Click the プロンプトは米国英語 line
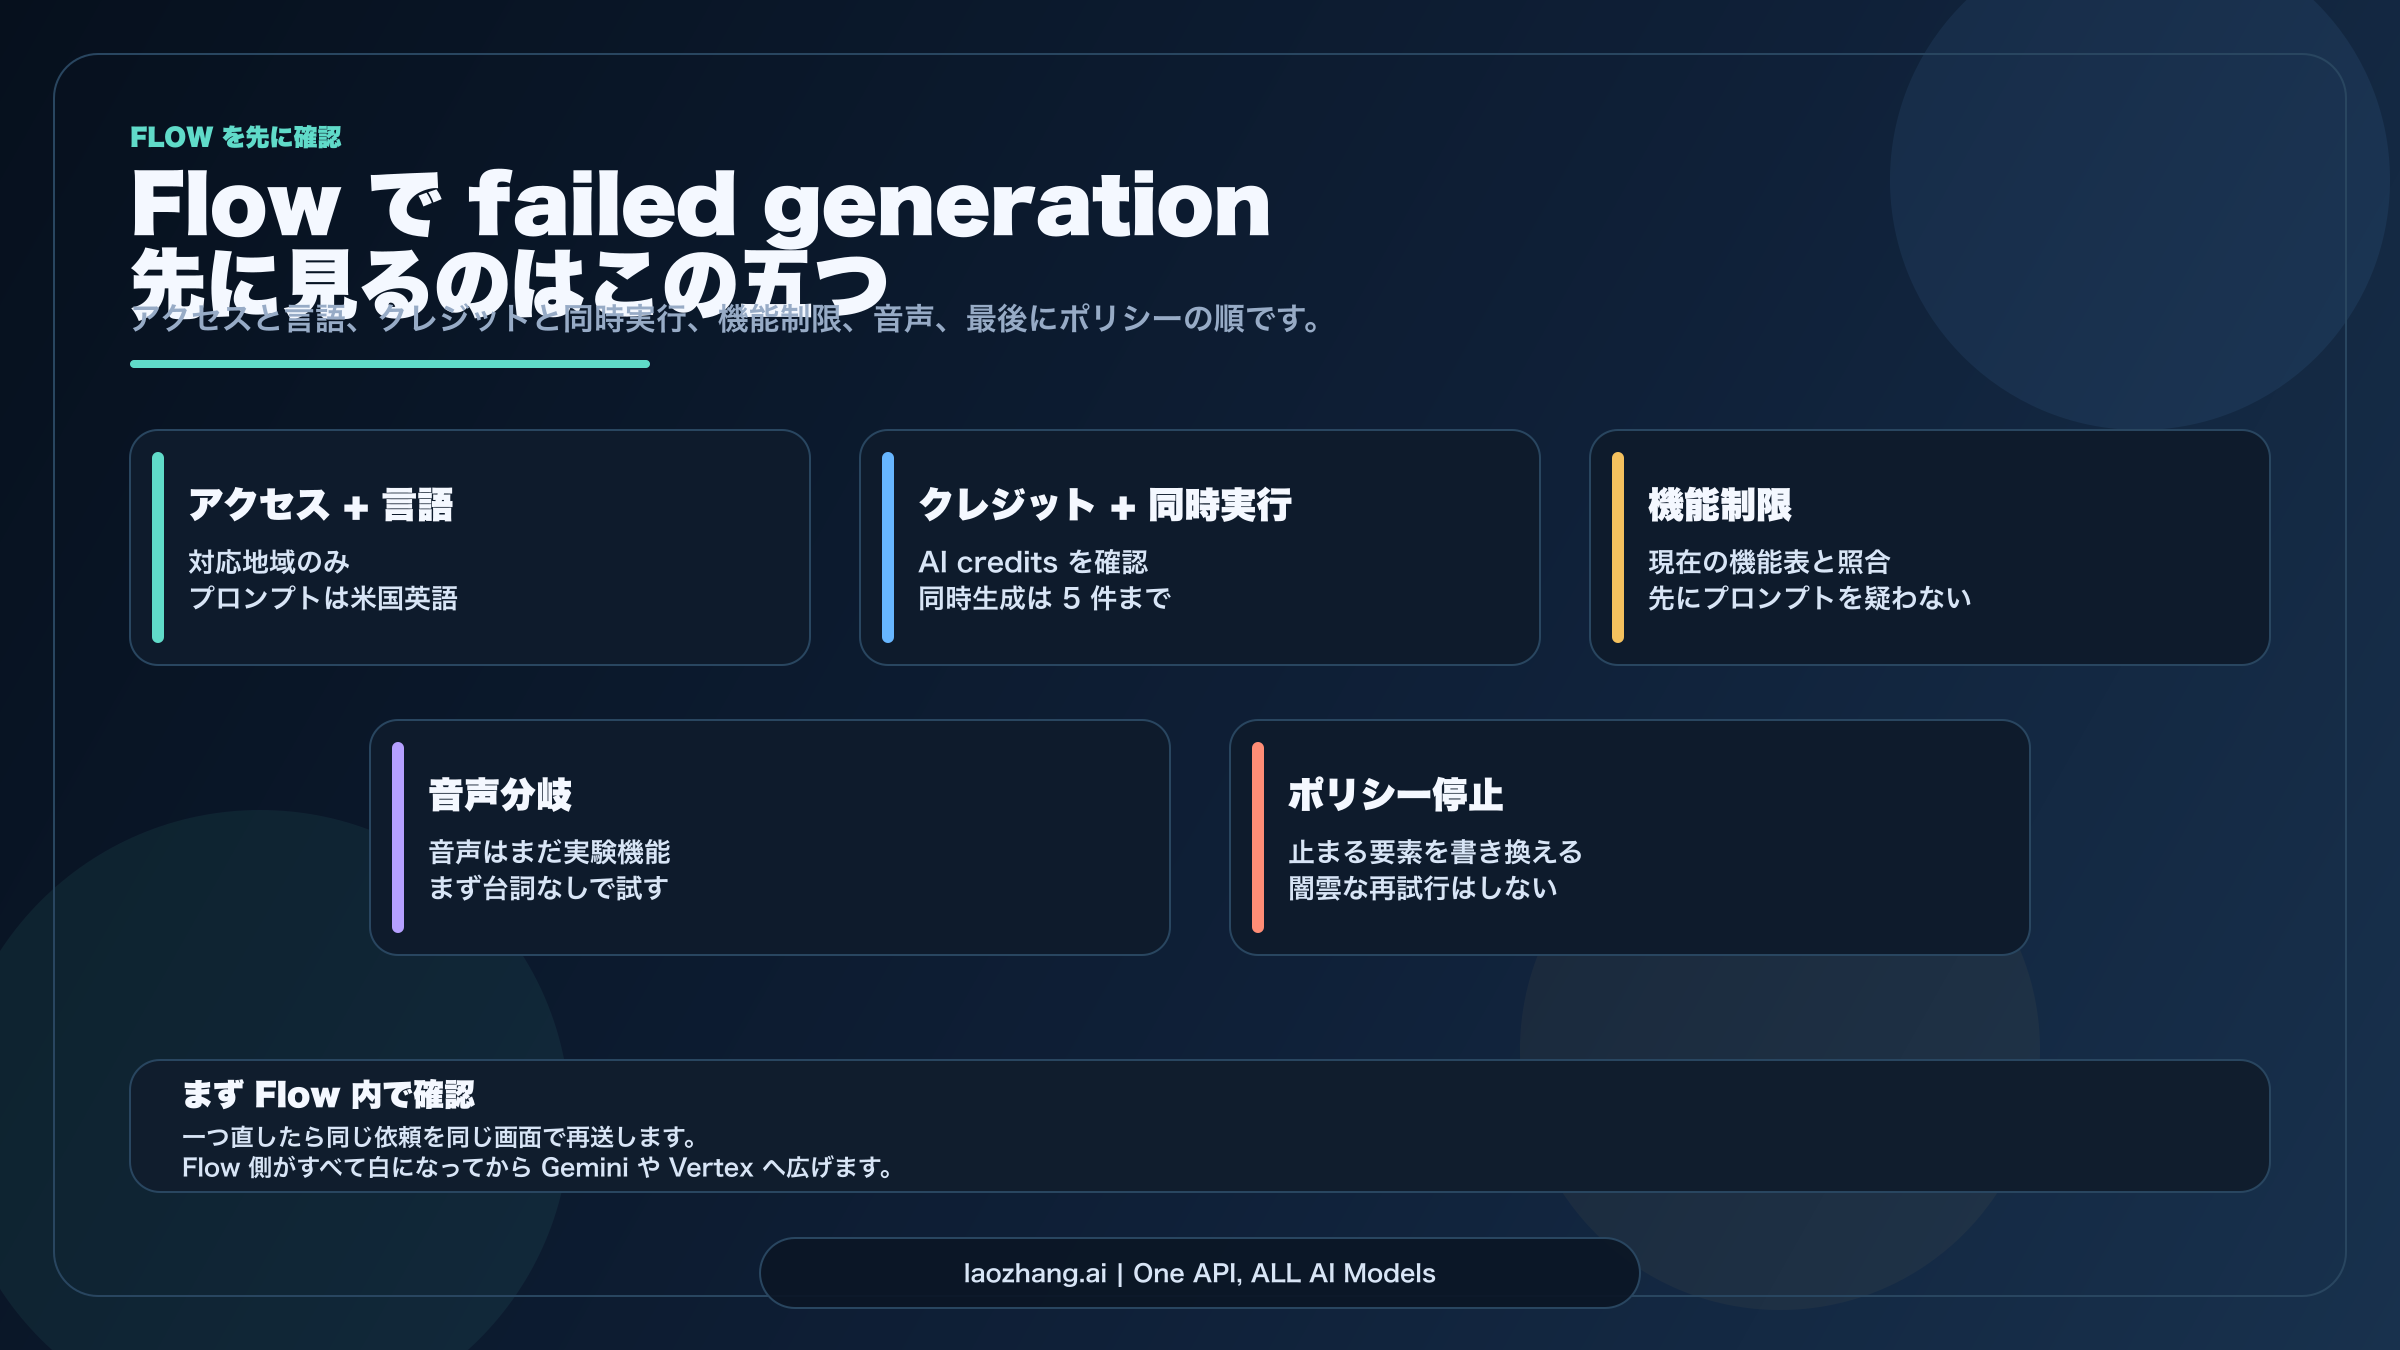Image resolution: width=2400 pixels, height=1350 pixels. [x=323, y=598]
